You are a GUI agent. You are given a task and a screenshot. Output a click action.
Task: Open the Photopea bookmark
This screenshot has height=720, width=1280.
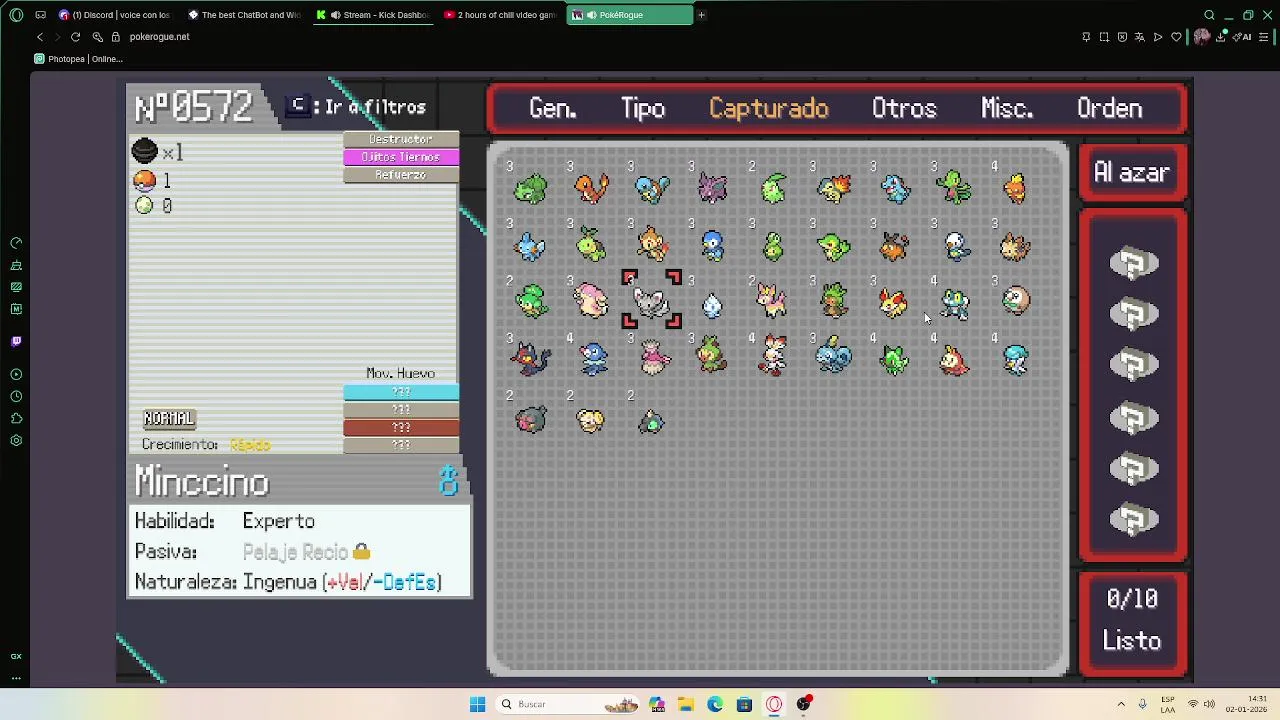pyautogui.click(x=79, y=59)
